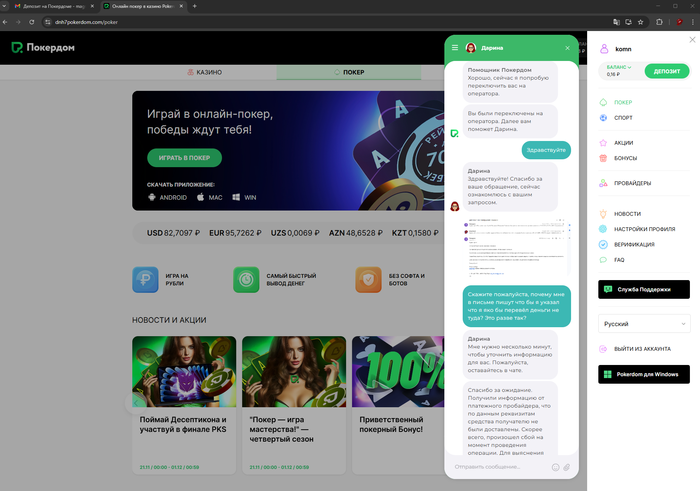This screenshot has height=491, width=700.
Task: Click the Без софта и ботов icon
Action: (x=368, y=279)
